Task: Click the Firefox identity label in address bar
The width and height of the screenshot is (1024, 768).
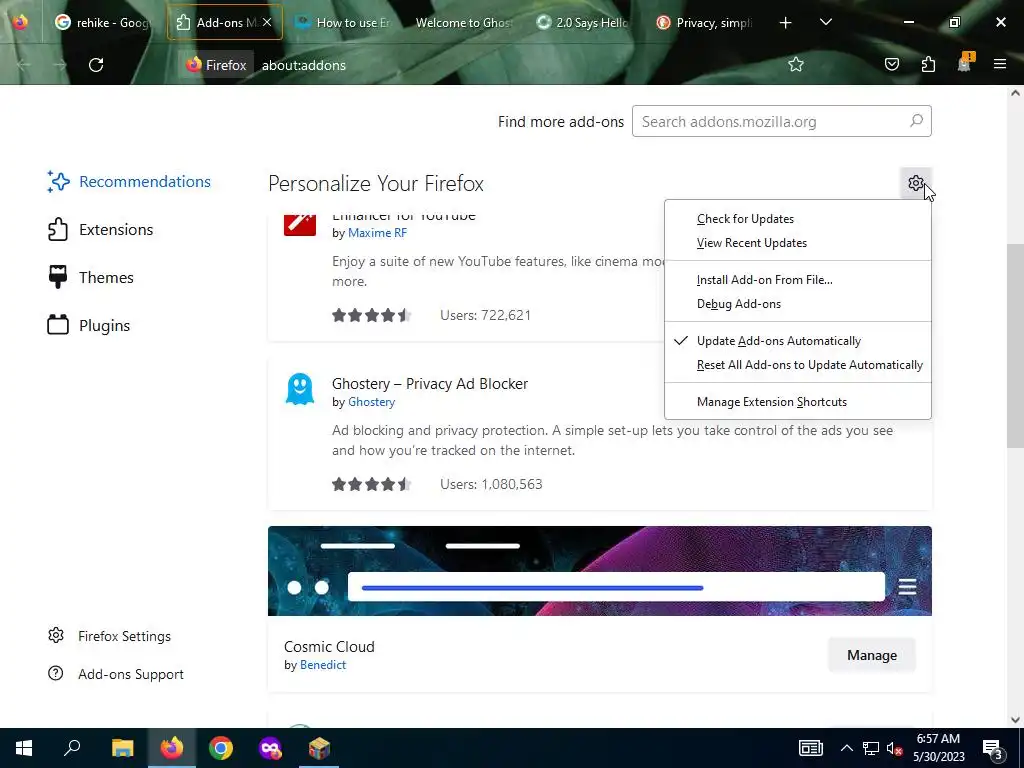Action: (216, 65)
